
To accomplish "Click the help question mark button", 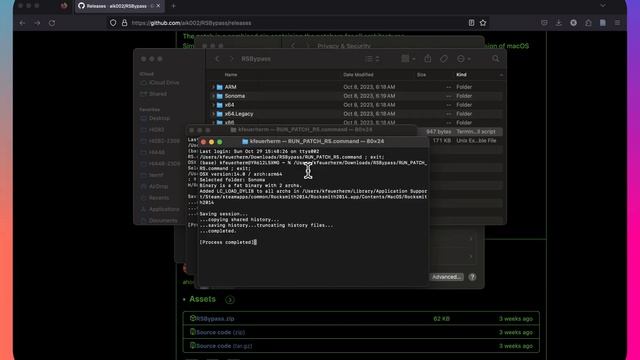I will click(x=472, y=277).
